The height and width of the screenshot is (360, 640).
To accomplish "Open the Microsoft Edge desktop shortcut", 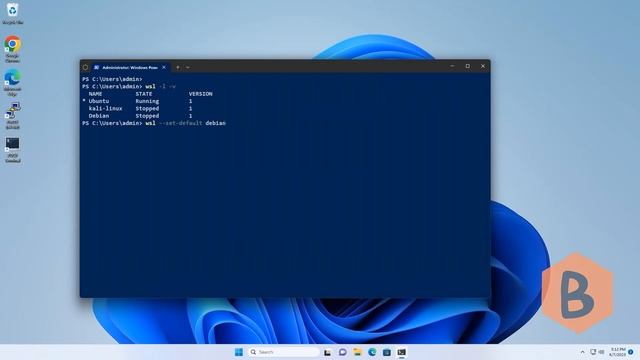I will (13, 82).
